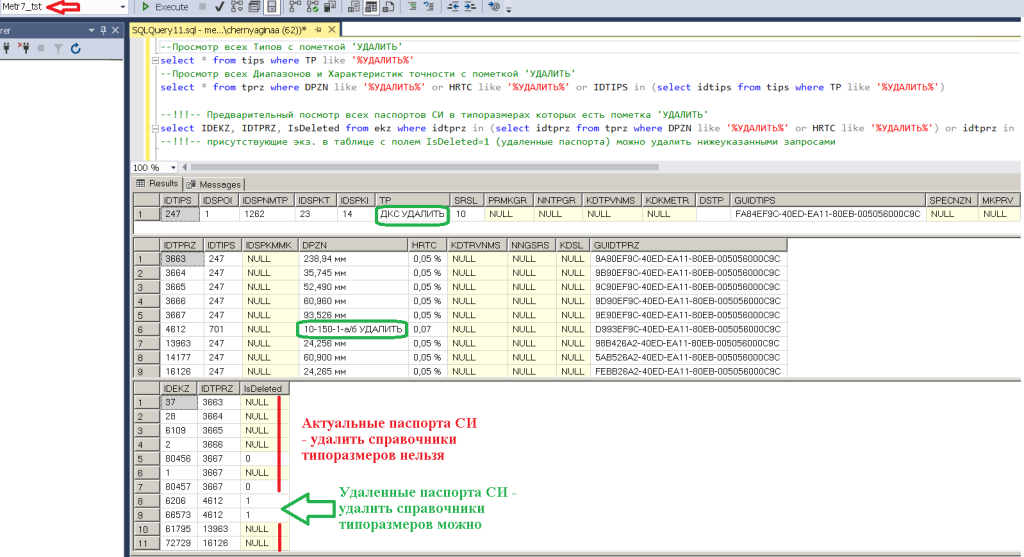Click the SPECNZN column header
This screenshot has height=557, width=1024.
click(951, 200)
